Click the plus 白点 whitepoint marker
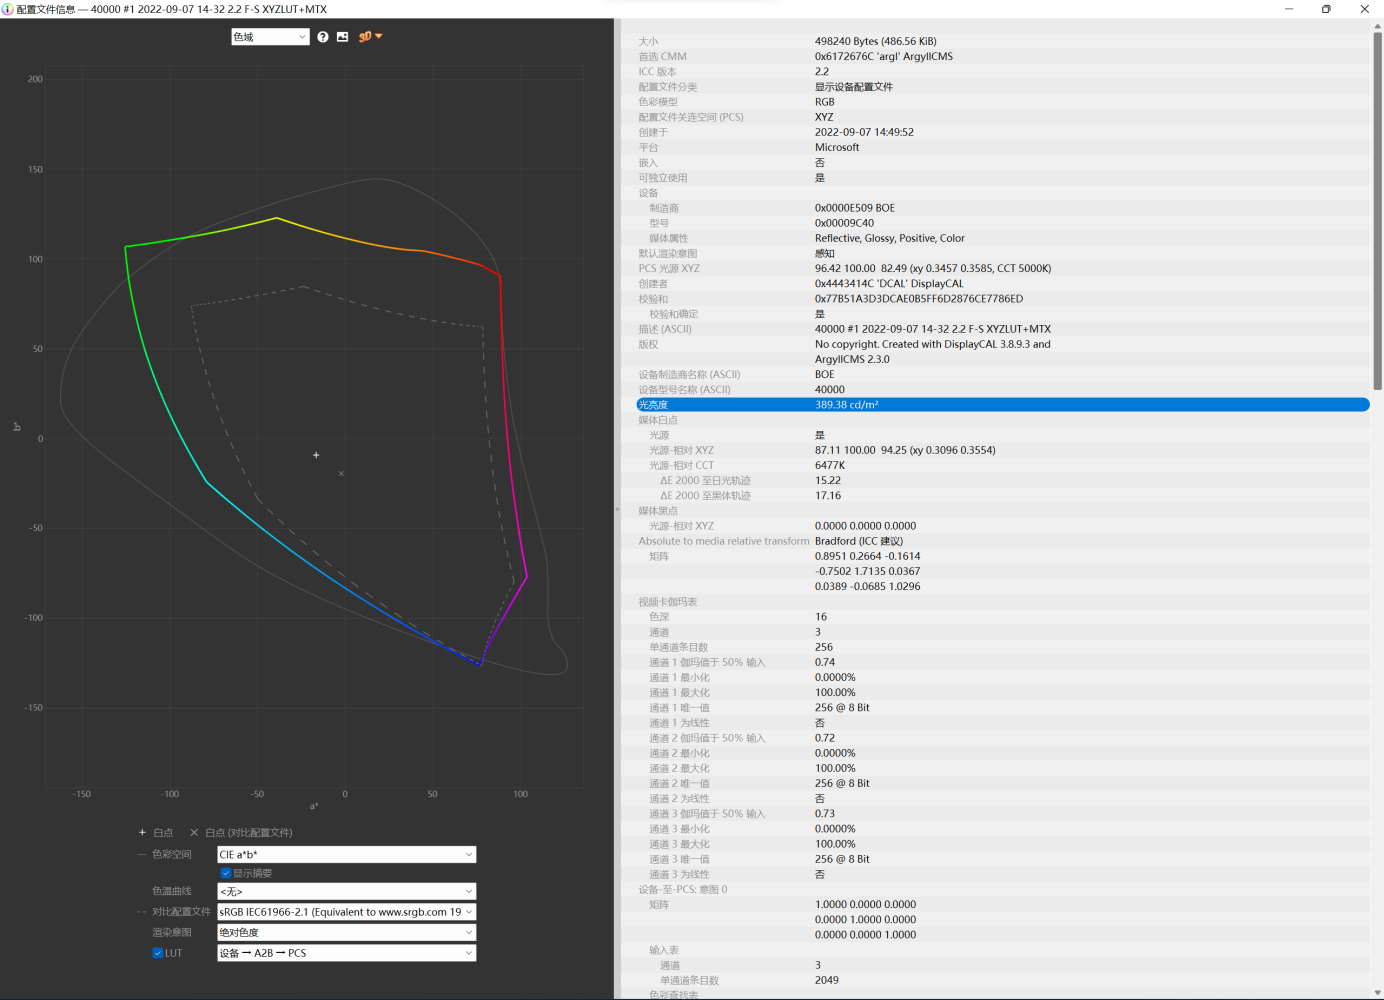Image resolution: width=1384 pixels, height=1000 pixels. (x=142, y=833)
